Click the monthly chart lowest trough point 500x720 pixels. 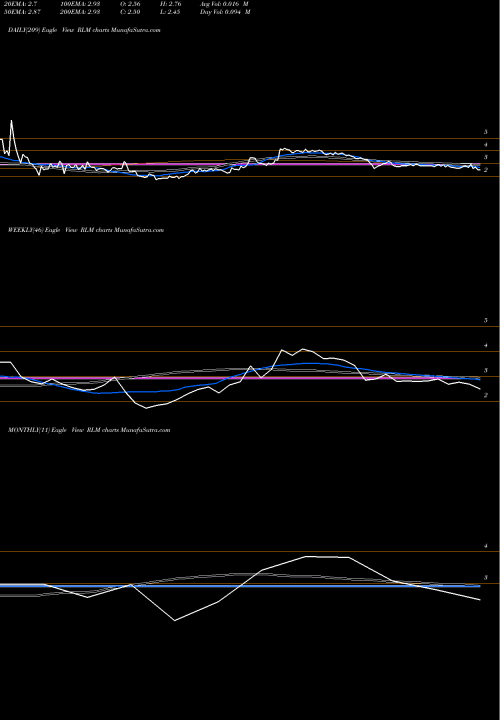click(175, 620)
